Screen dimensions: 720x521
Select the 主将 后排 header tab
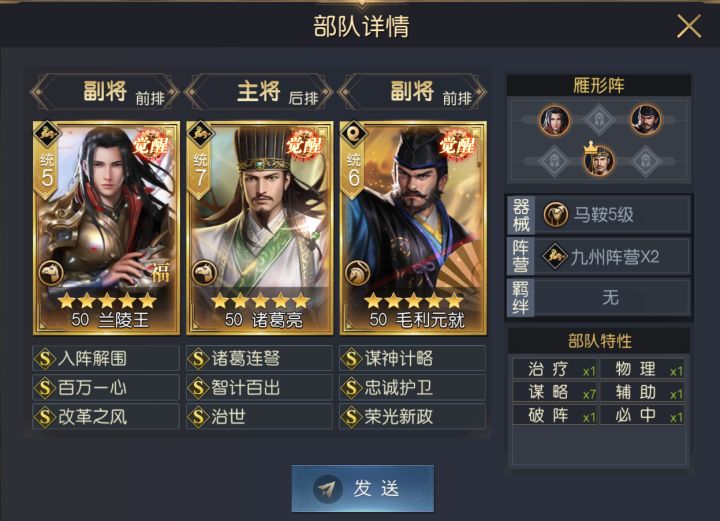pos(260,92)
